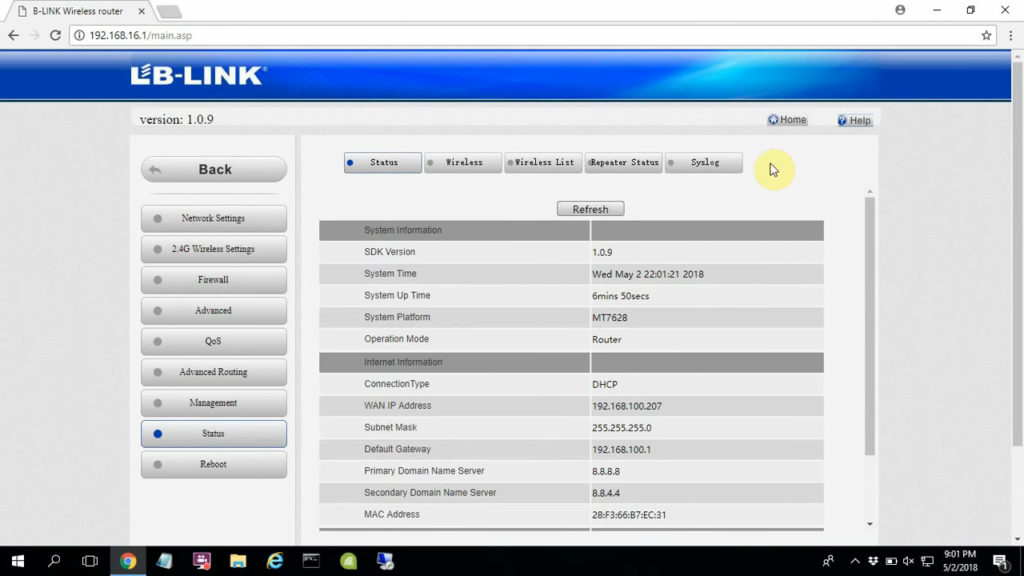View the Syslog tab
Viewport: 1024px width, 576px height.
pos(704,163)
